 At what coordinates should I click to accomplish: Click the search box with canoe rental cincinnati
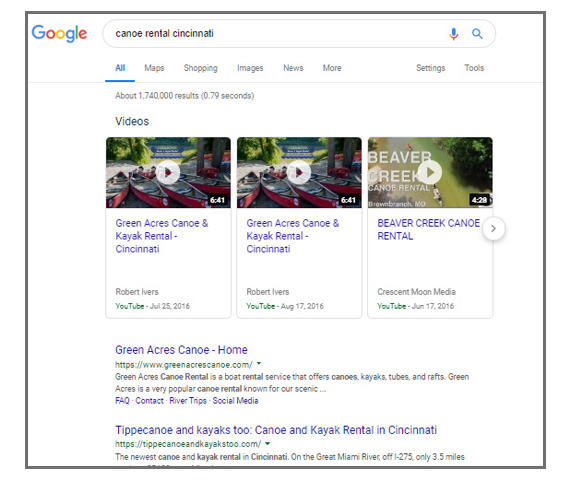coord(275,34)
